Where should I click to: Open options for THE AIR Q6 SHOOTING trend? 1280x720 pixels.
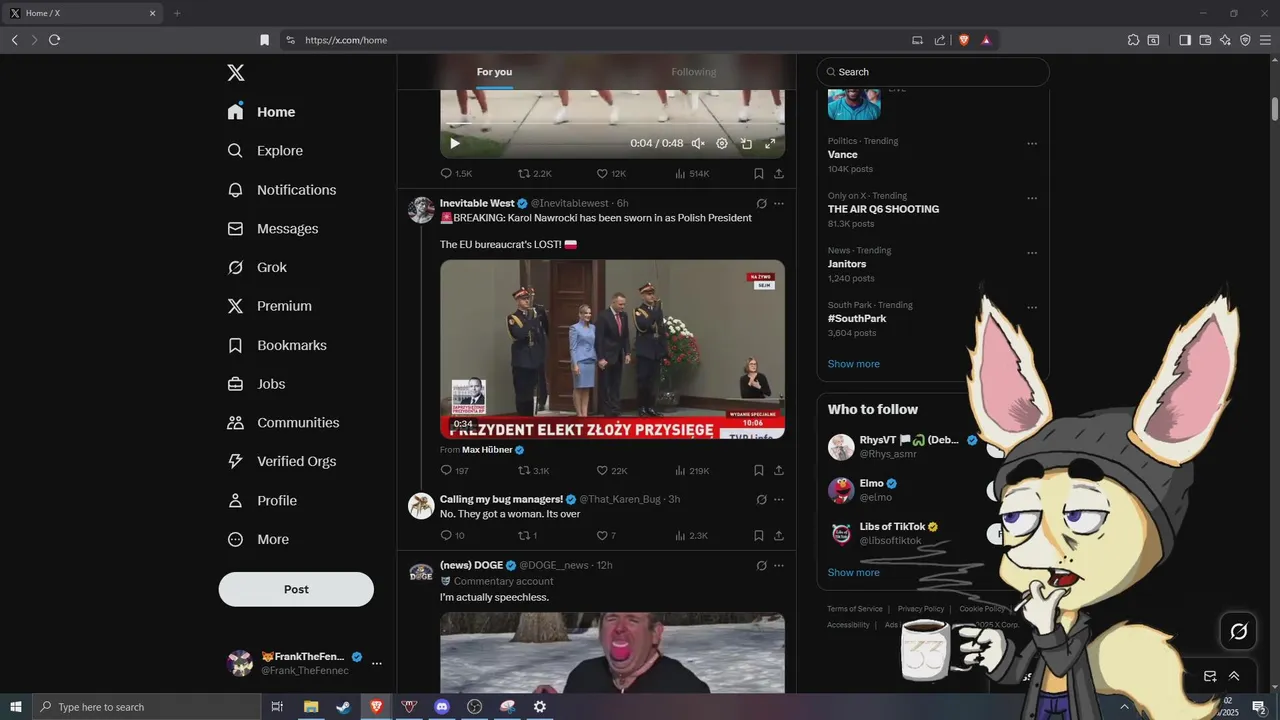[x=1032, y=198]
